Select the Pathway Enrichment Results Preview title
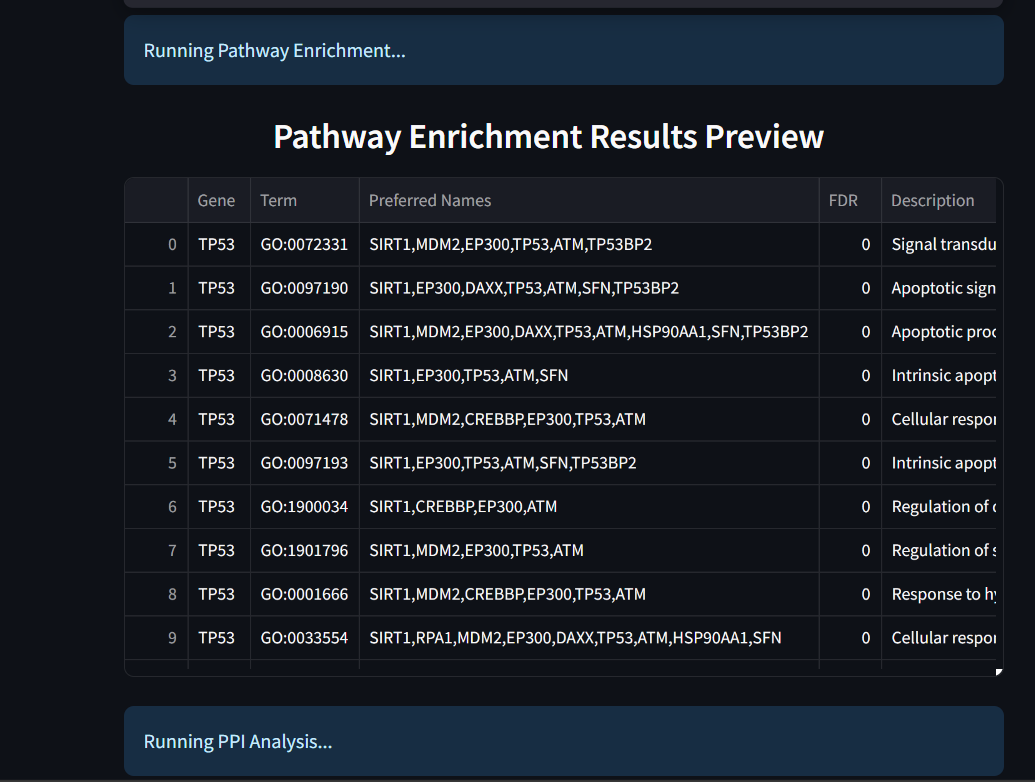The width and height of the screenshot is (1035, 782). (548, 137)
